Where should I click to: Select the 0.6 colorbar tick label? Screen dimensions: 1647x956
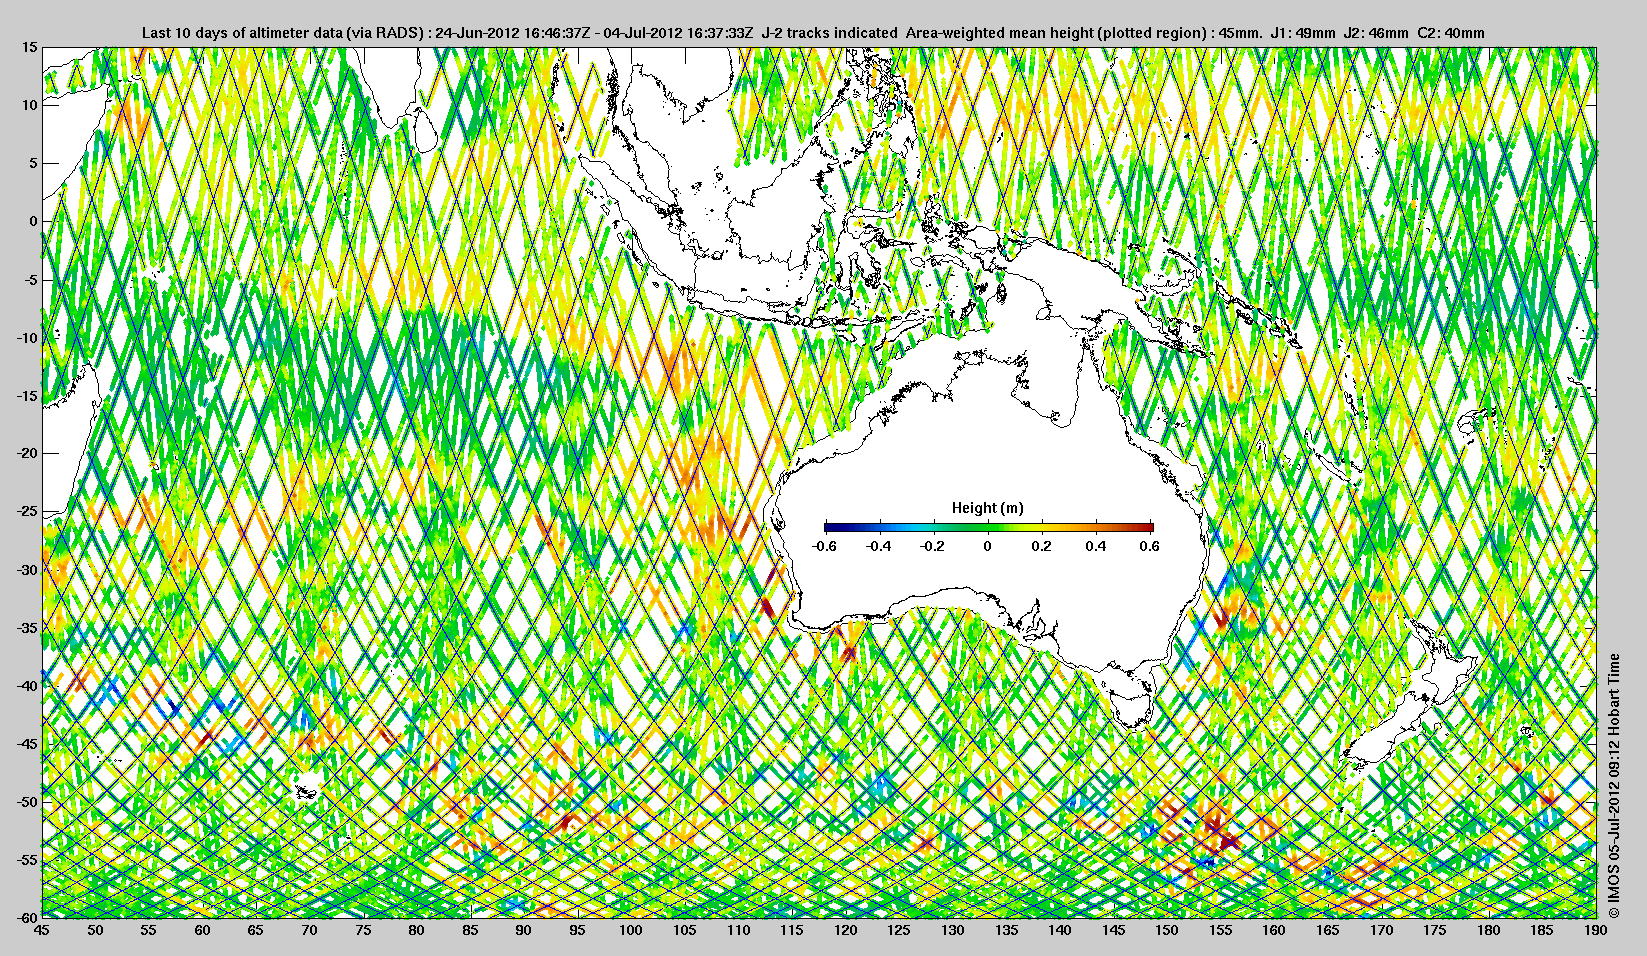point(1150,546)
